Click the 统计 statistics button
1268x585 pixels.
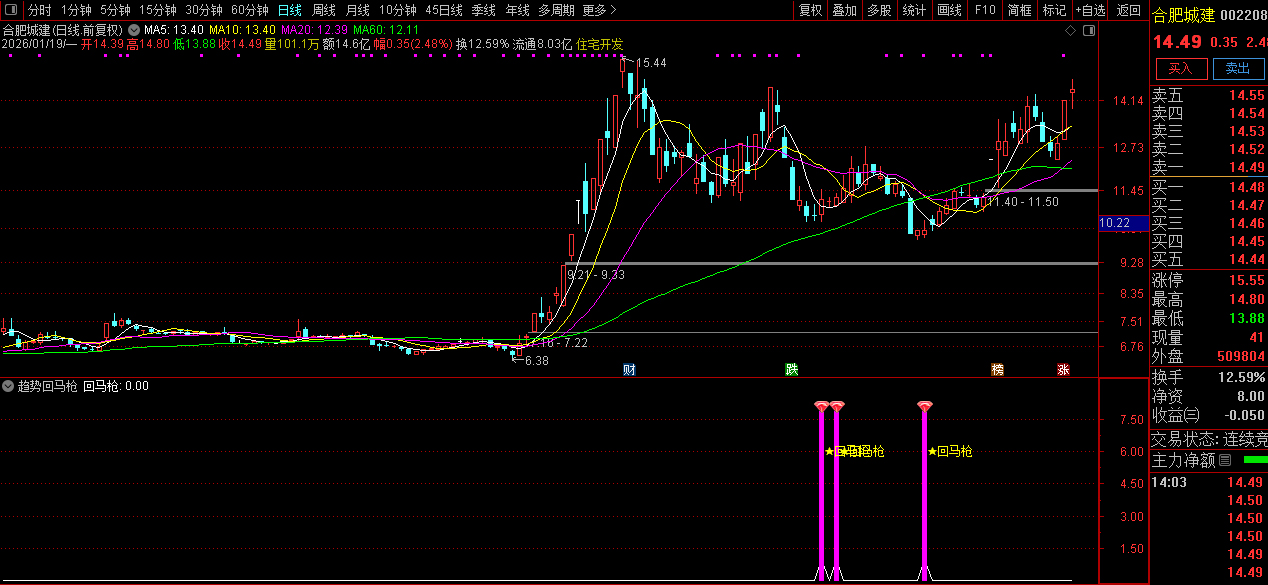click(x=914, y=10)
